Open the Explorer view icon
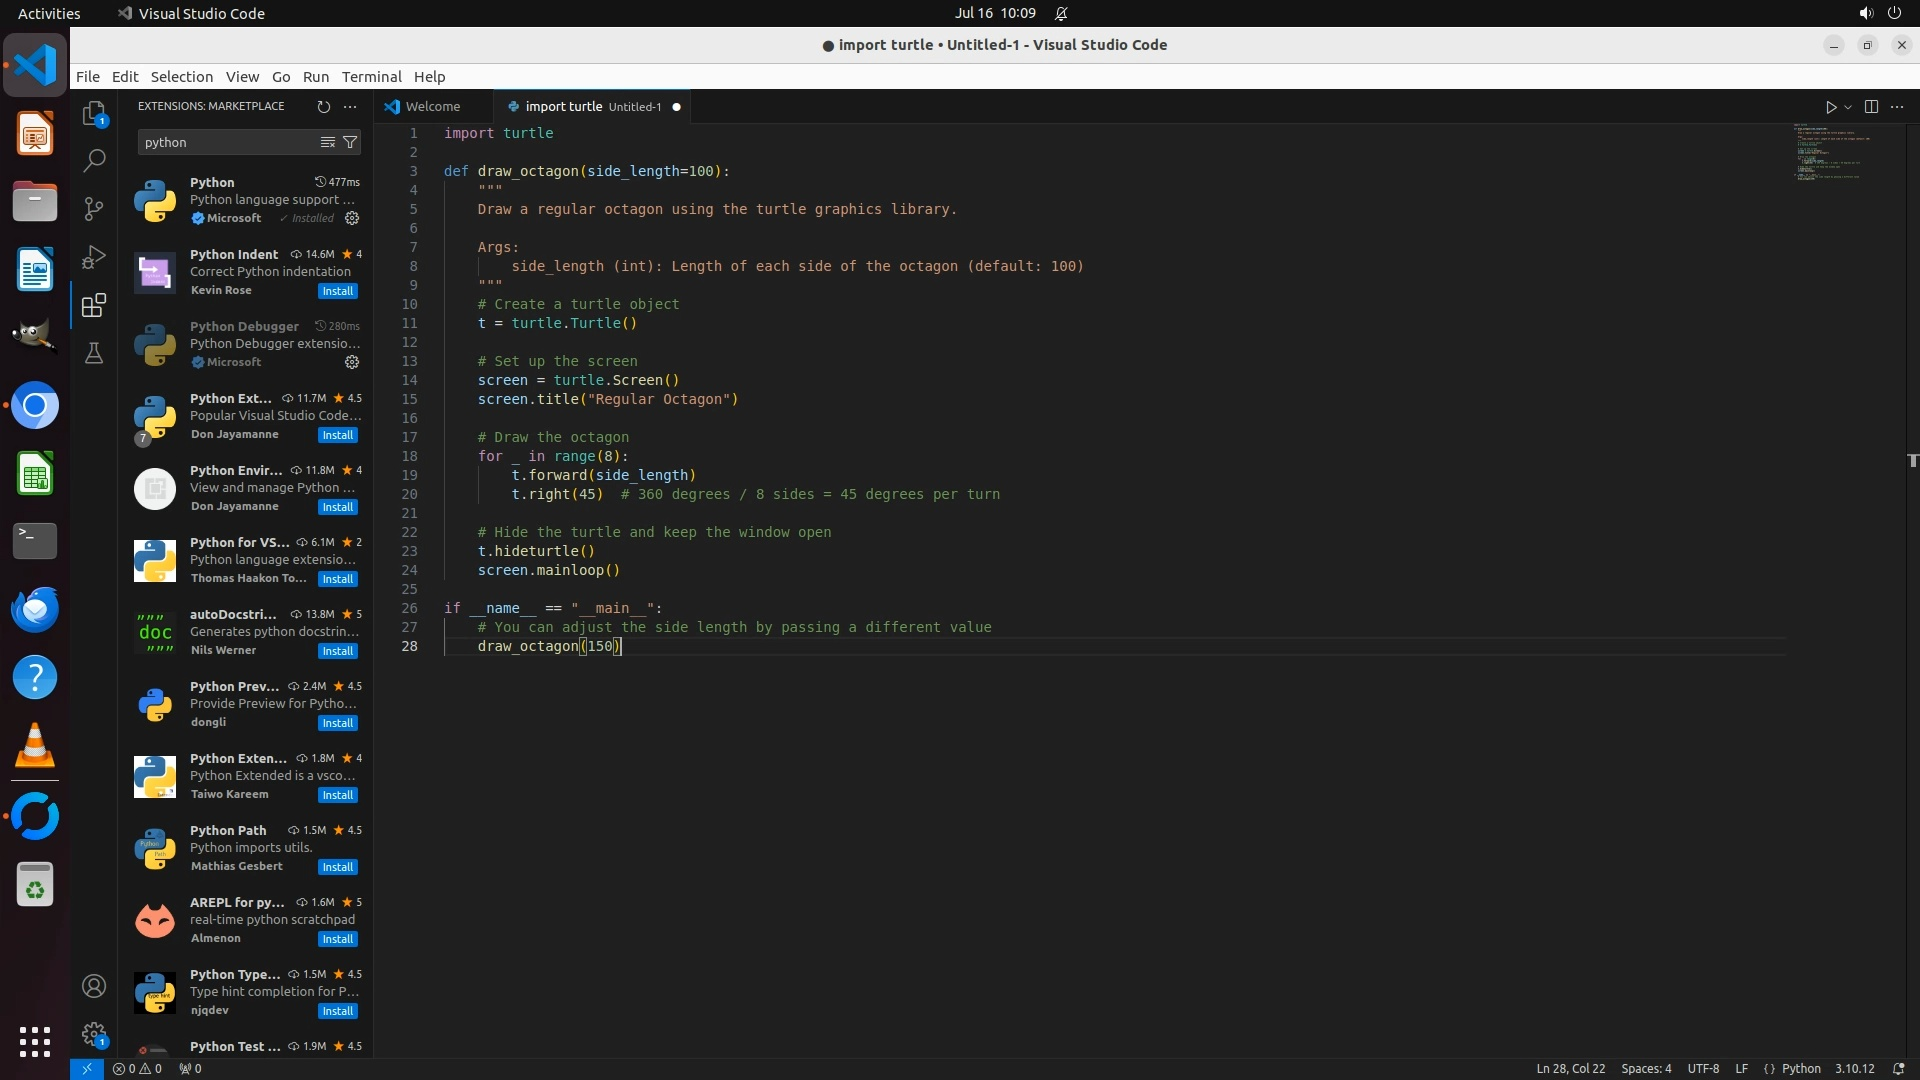This screenshot has width=1920, height=1080. 94,114
